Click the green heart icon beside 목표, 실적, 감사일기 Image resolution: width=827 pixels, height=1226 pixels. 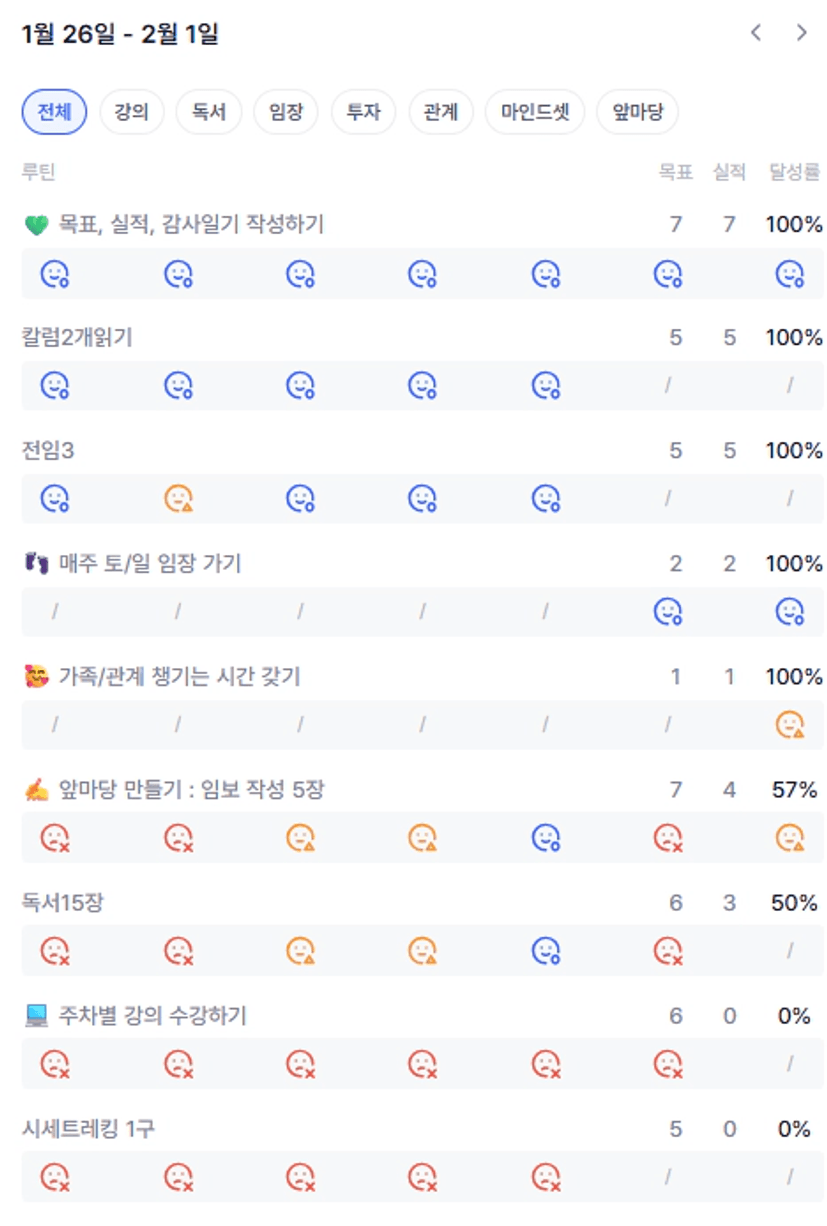[x=36, y=225]
